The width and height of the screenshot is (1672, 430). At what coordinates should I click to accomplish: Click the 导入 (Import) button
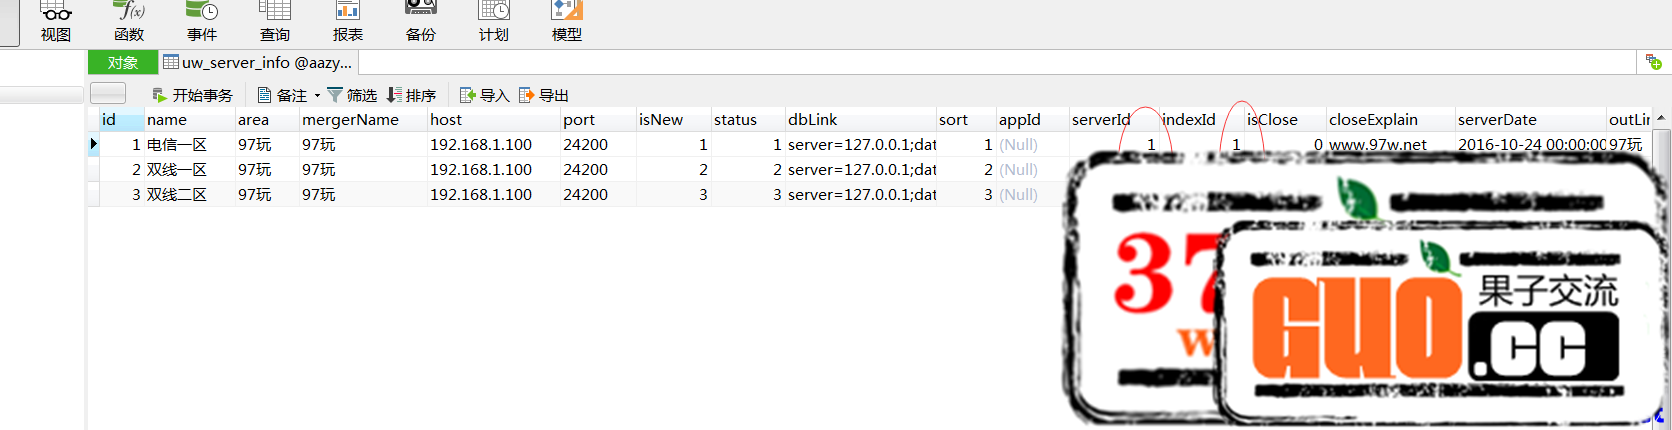point(484,95)
